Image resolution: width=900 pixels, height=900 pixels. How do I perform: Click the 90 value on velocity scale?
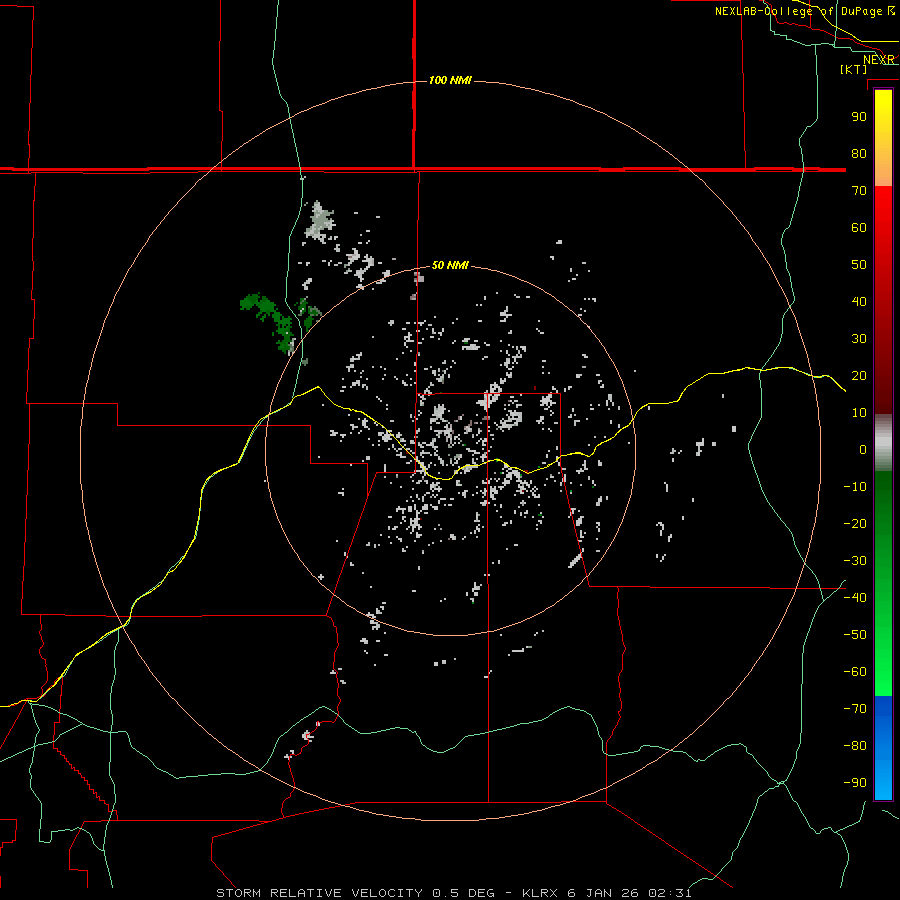tap(859, 117)
